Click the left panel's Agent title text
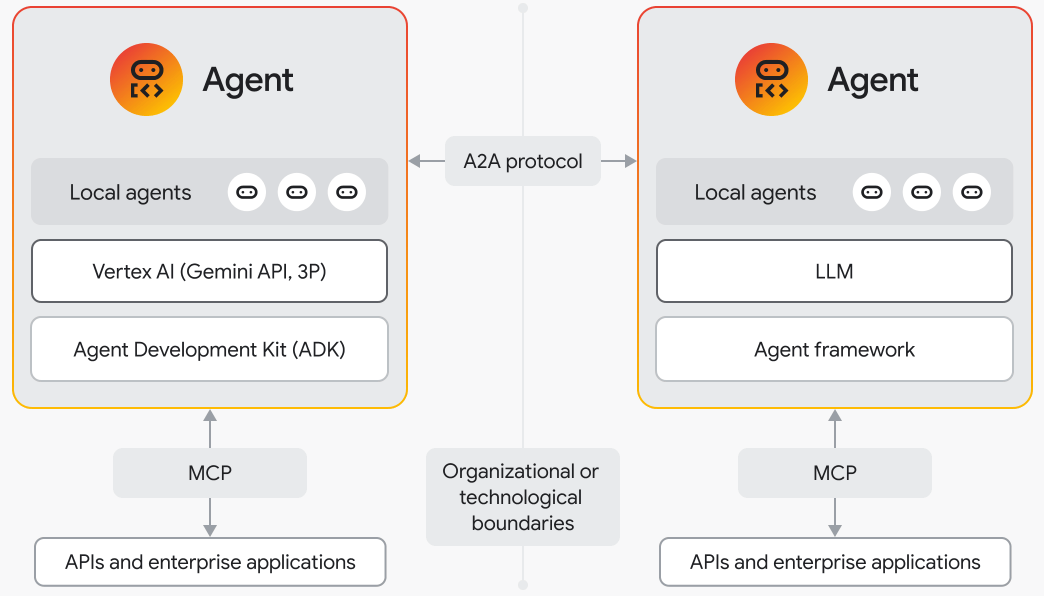 click(x=248, y=80)
